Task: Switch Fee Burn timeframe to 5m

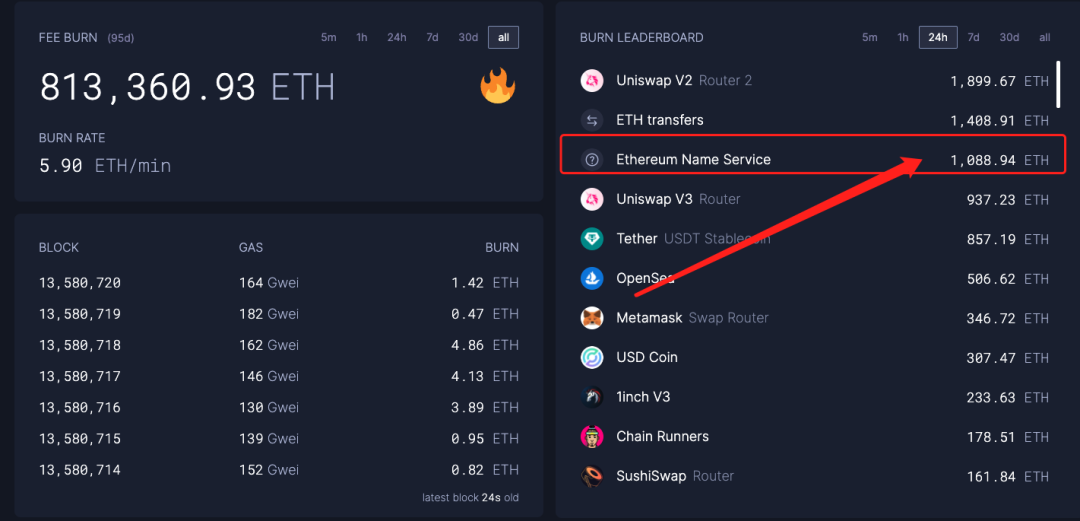Action: [x=328, y=38]
